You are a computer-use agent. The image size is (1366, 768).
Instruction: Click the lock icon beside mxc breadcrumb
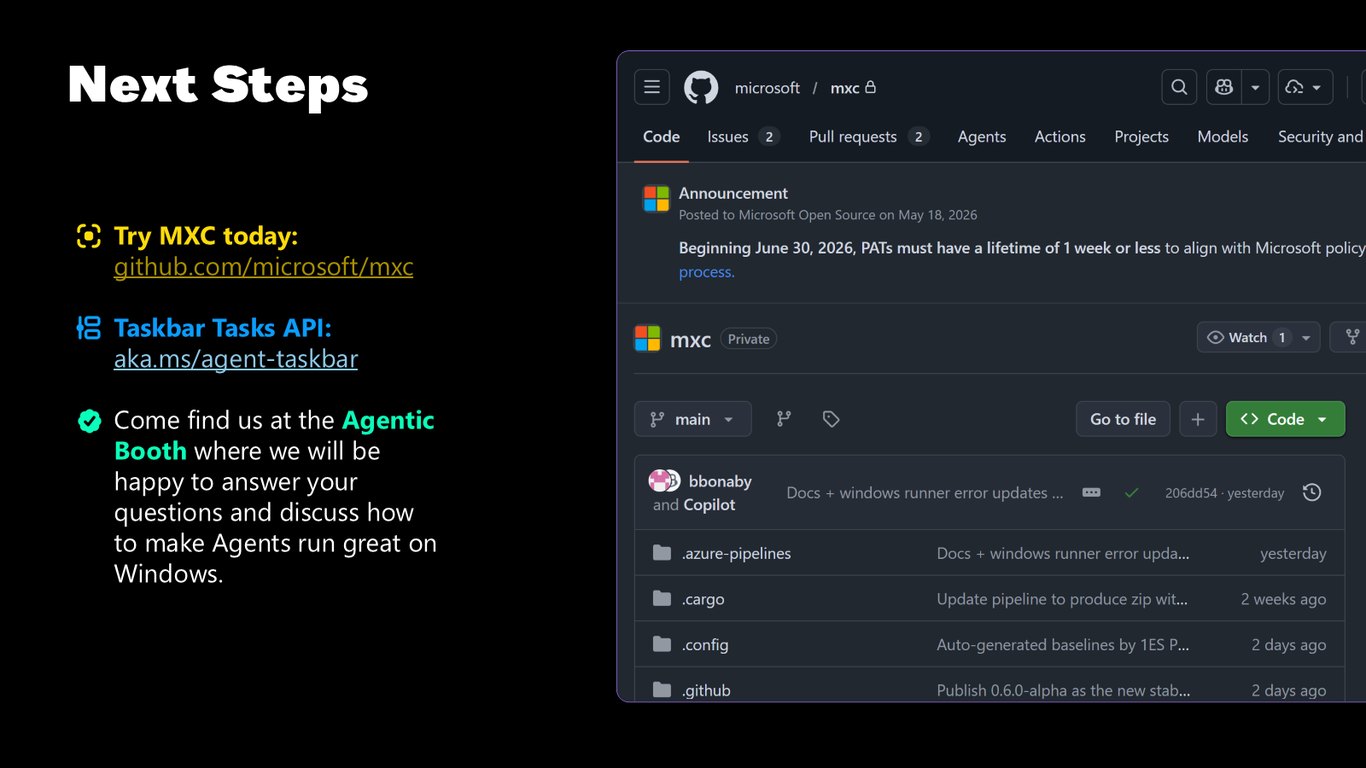[x=870, y=87]
